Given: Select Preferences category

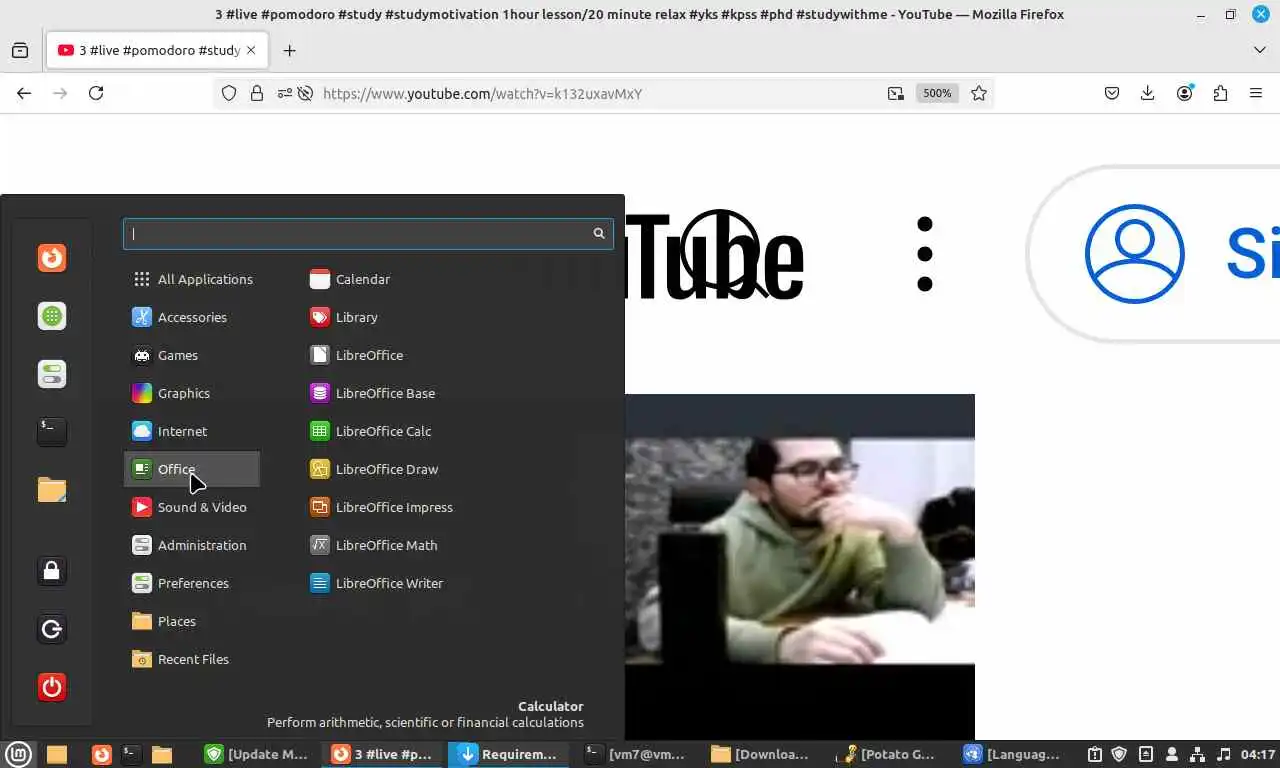Looking at the screenshot, I should click(191, 583).
